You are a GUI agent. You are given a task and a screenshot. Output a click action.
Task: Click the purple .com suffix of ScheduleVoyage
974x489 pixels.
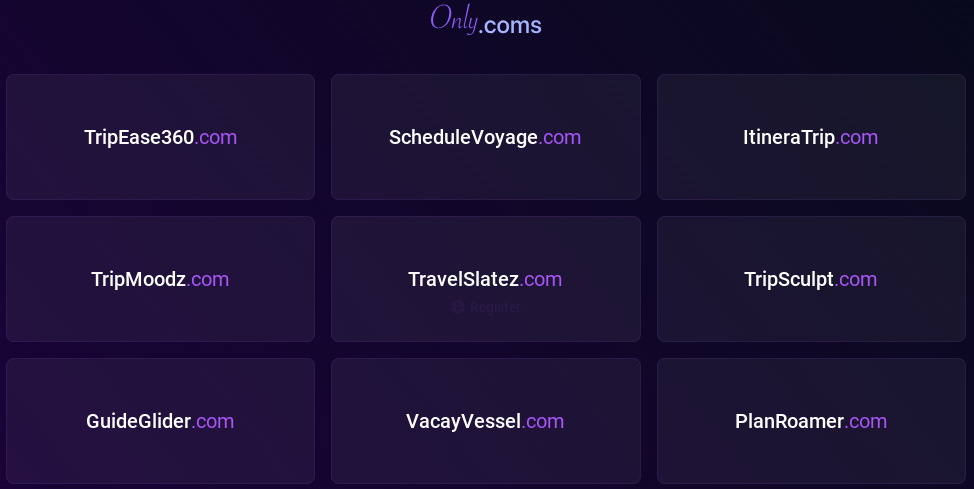(x=560, y=137)
